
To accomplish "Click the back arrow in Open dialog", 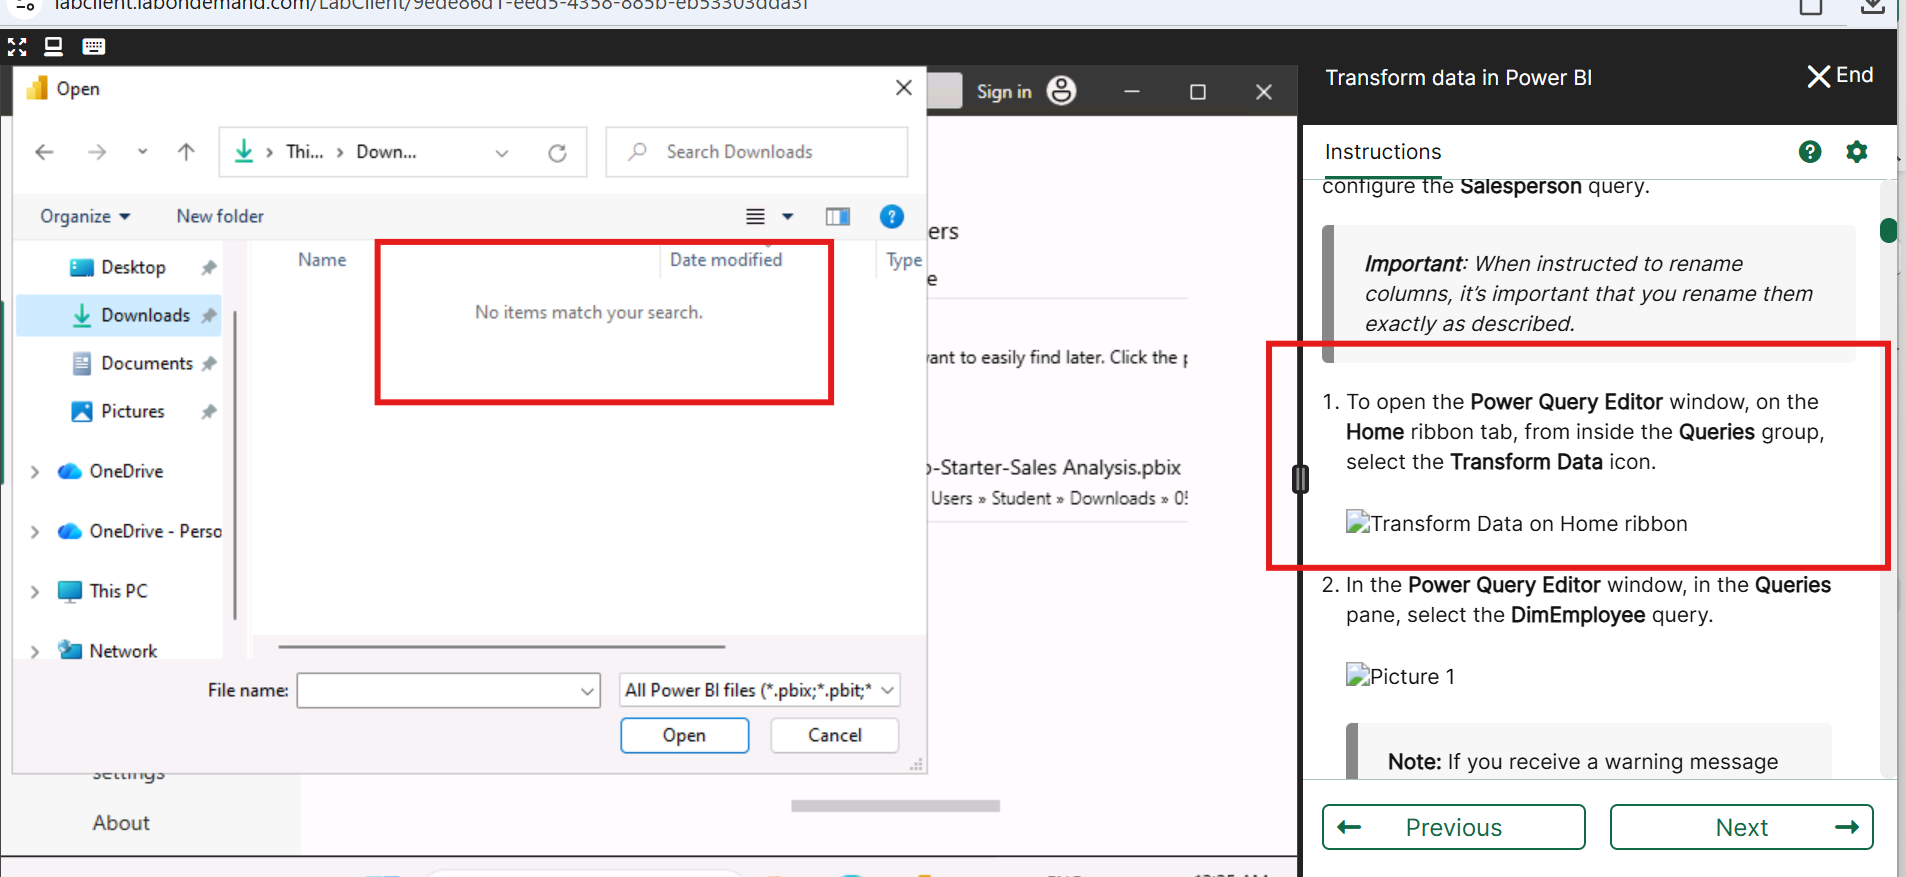I will click(x=44, y=152).
